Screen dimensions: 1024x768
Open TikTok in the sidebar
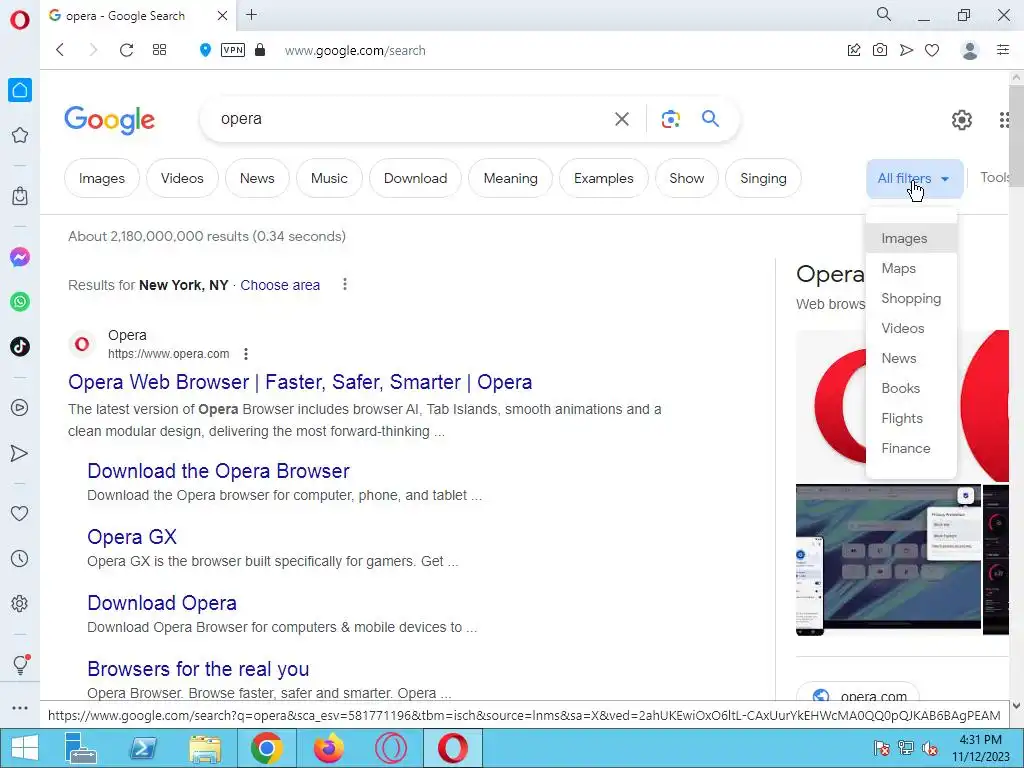point(20,346)
